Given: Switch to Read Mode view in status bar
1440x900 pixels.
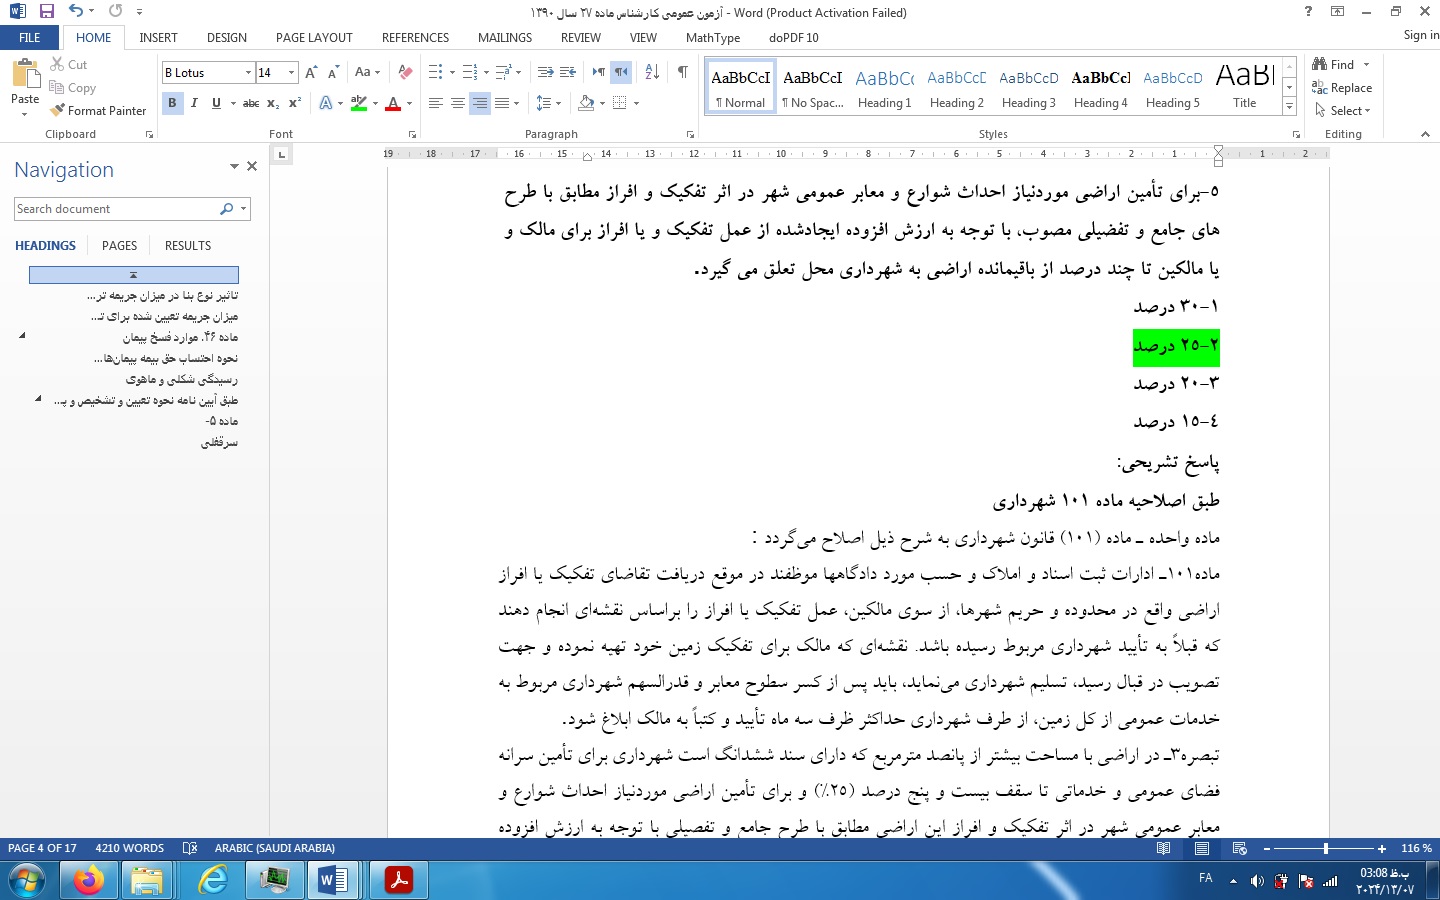Looking at the screenshot, I should click(1163, 848).
